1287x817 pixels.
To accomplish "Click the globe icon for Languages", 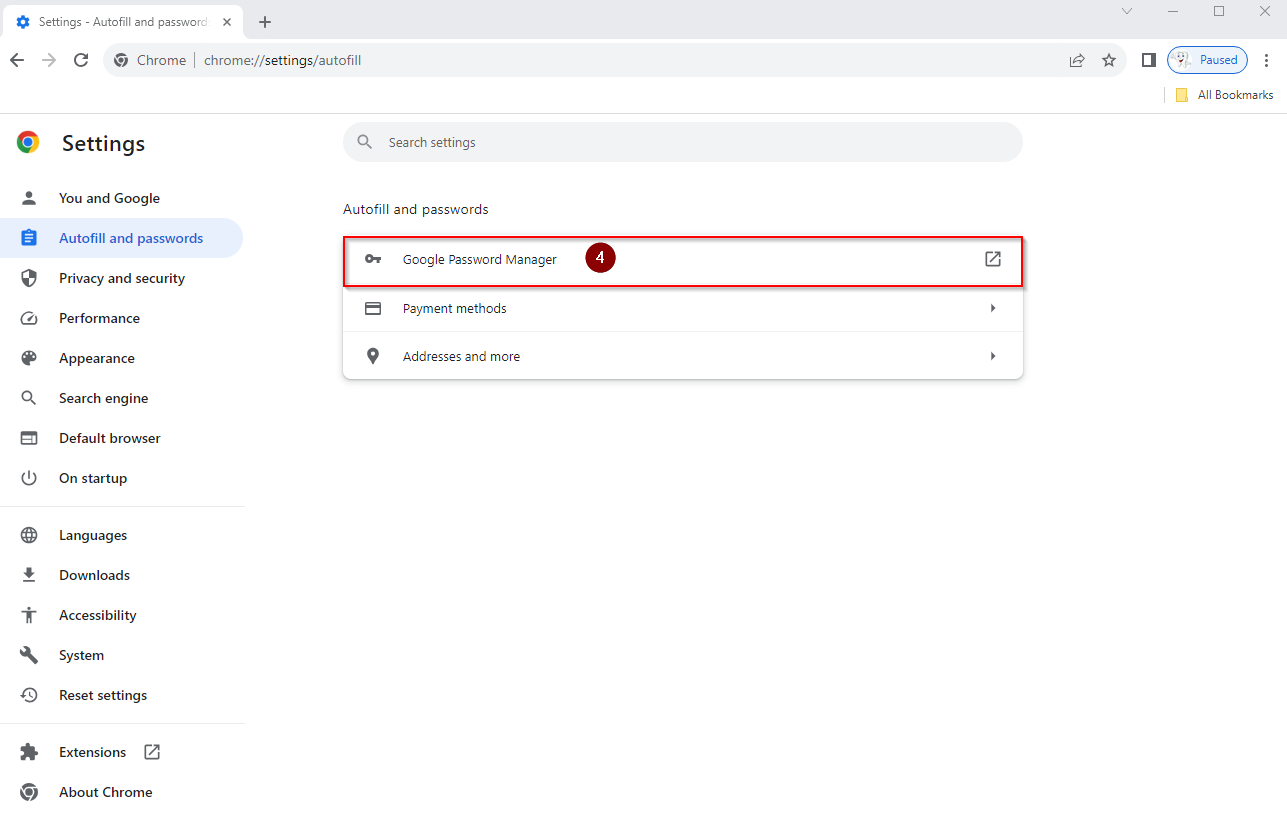I will click(x=29, y=535).
